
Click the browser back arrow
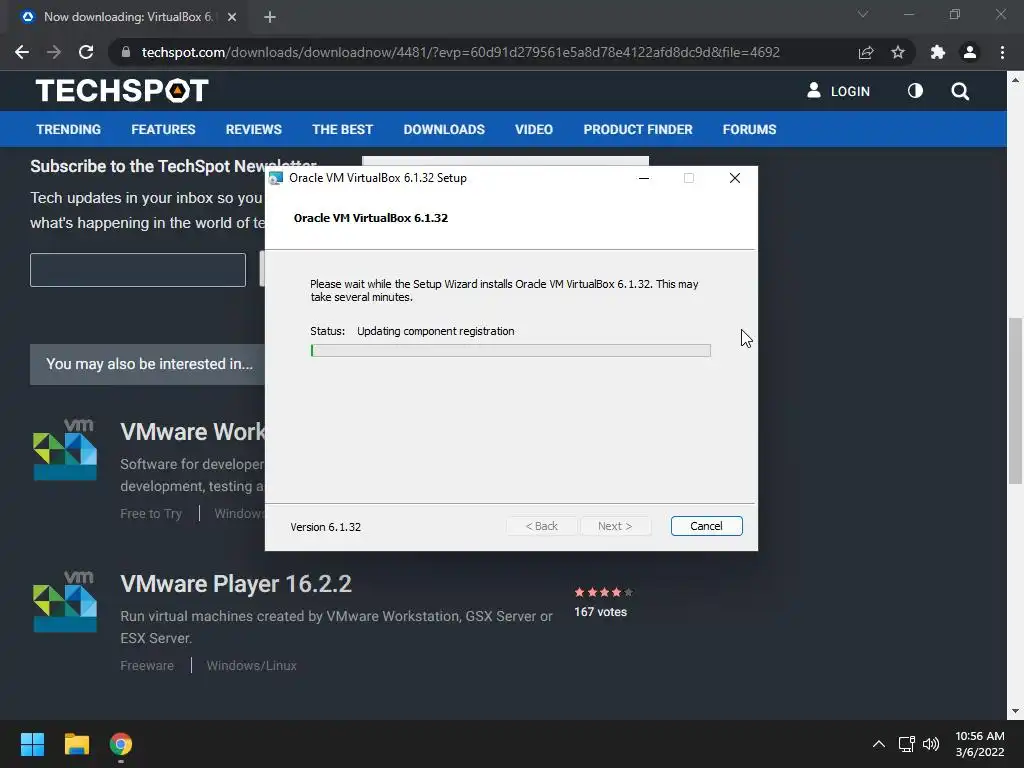22,52
